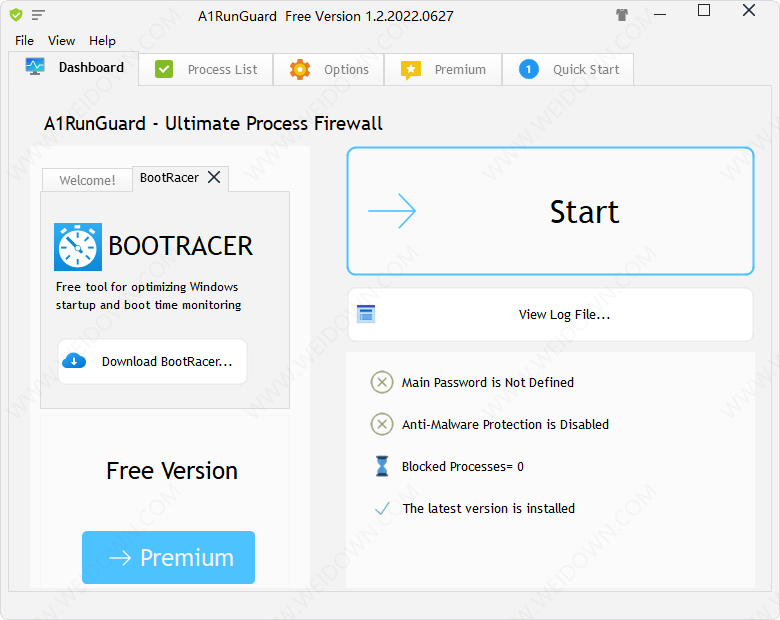Click the X icon beside Anti-Malware Protection
The width and height of the screenshot is (780, 620).
click(x=381, y=424)
